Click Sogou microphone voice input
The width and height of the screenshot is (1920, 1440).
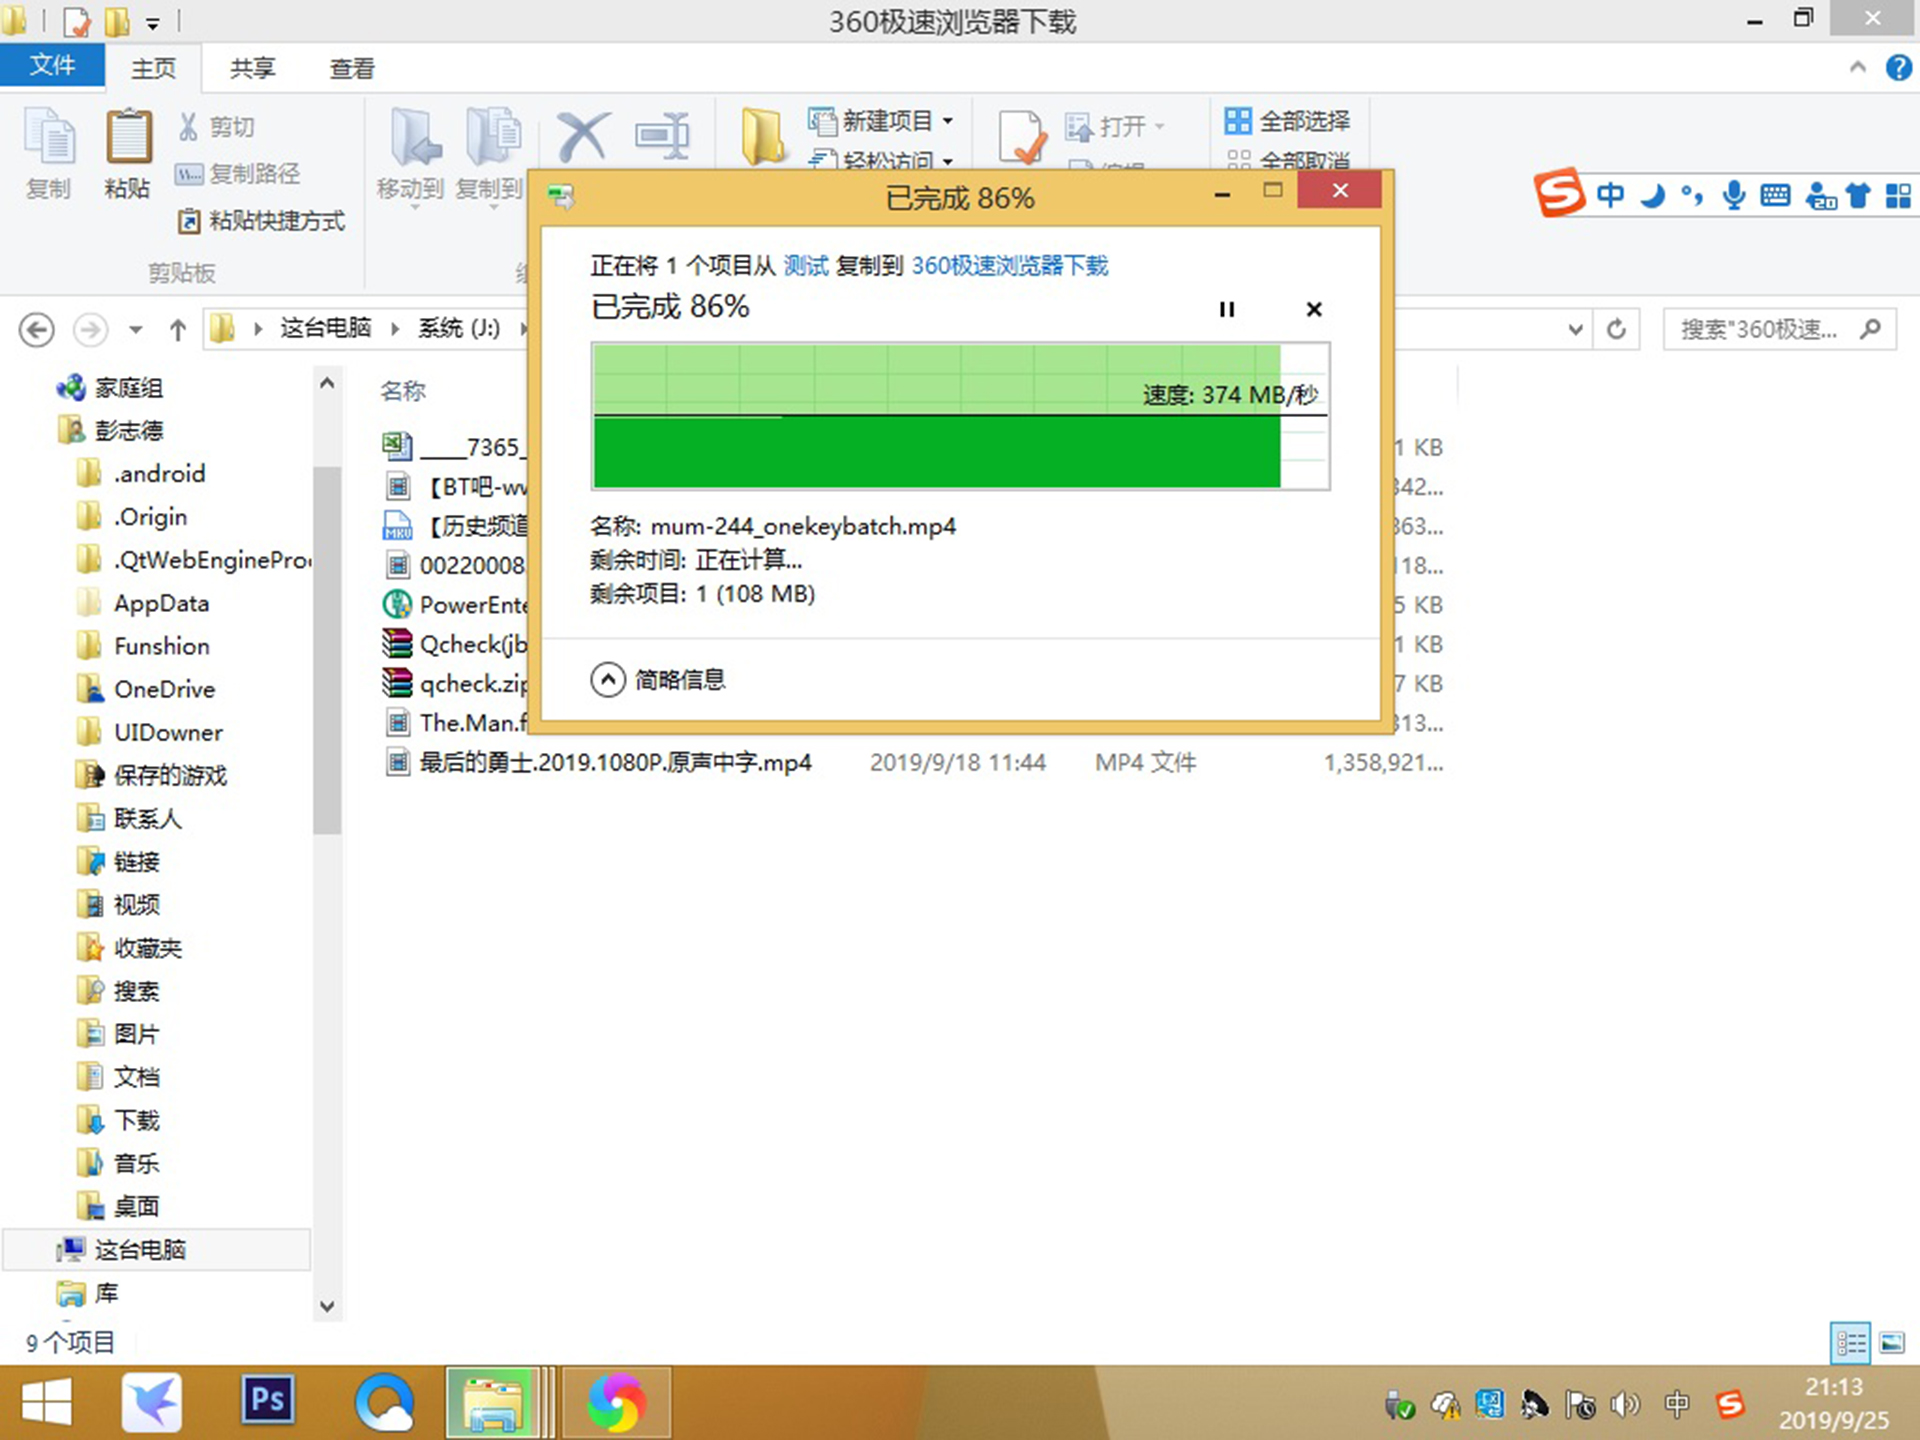(x=1734, y=195)
